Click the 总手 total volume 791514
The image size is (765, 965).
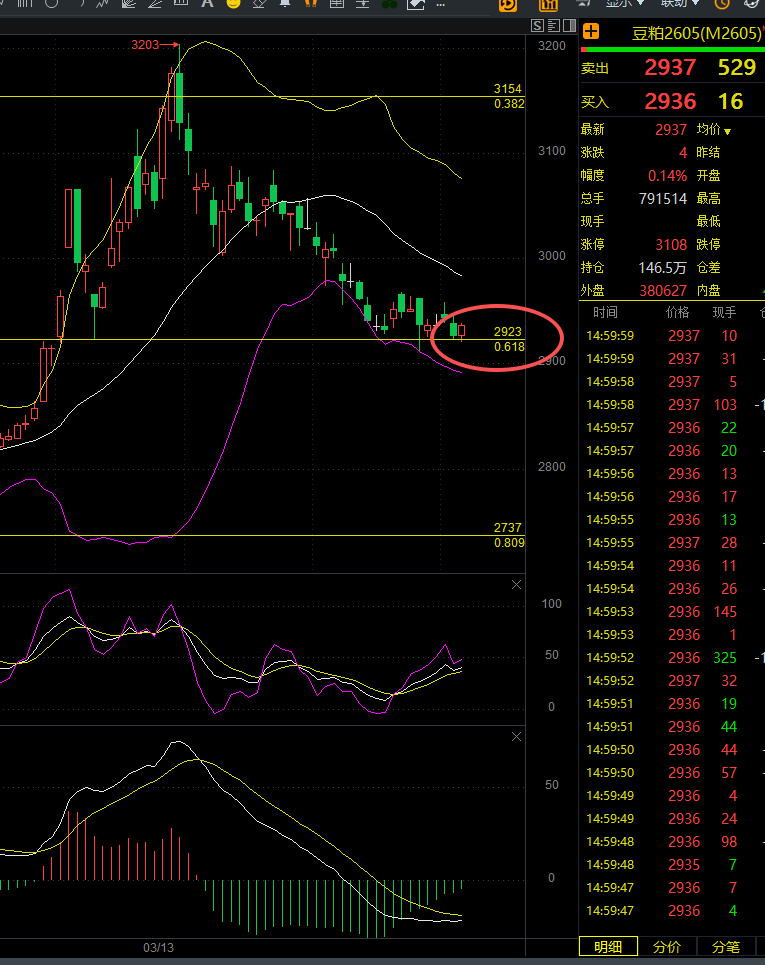coord(663,199)
